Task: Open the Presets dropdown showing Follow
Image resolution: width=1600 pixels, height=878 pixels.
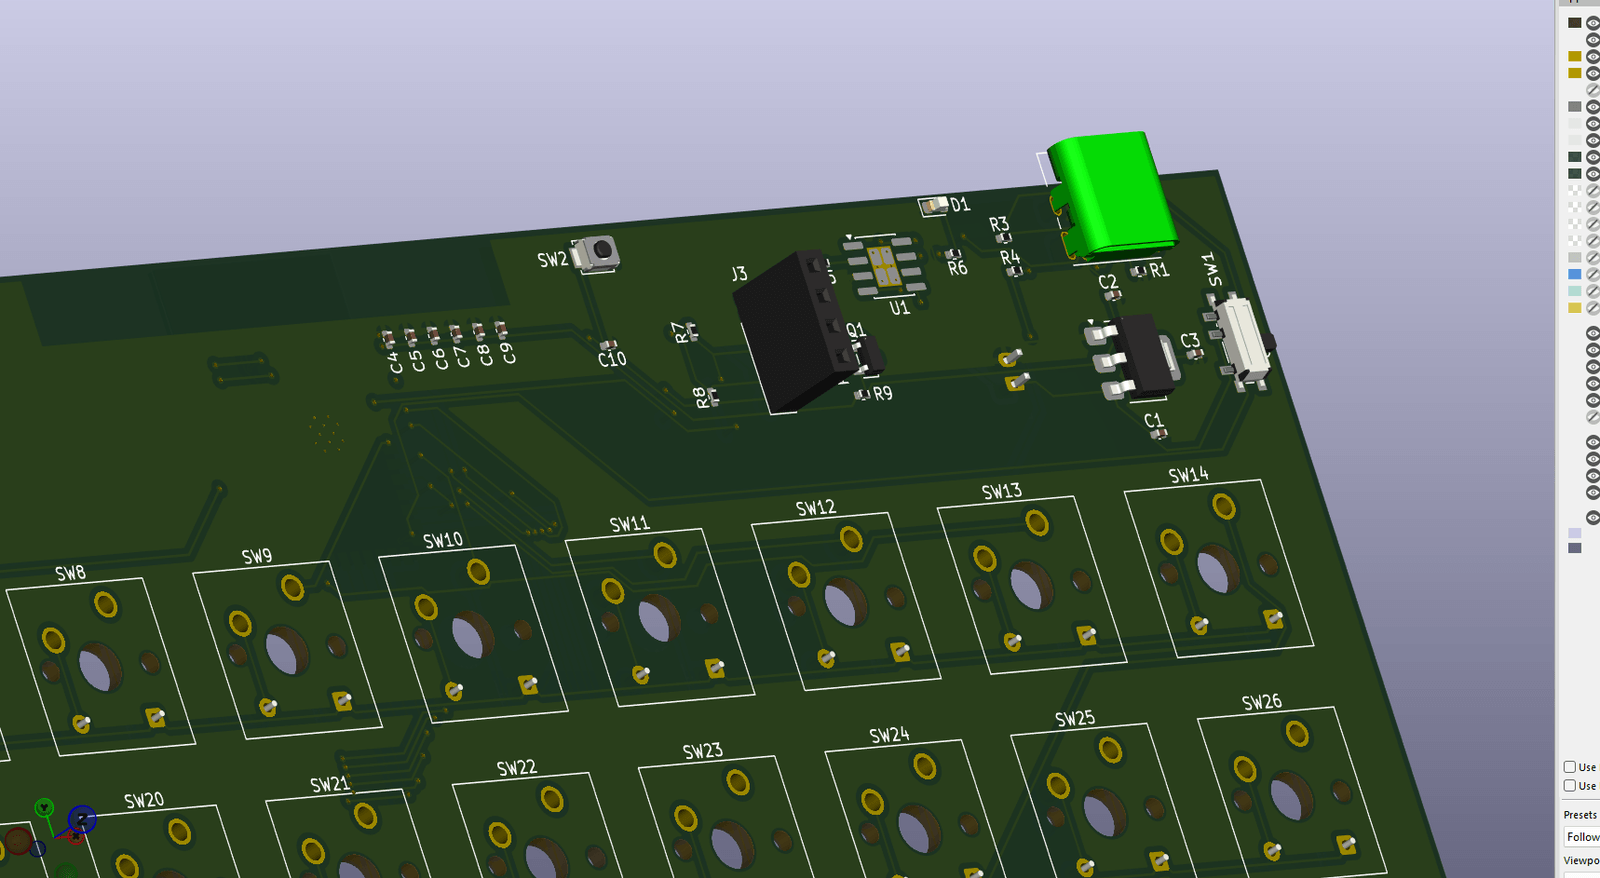Action: point(1582,837)
